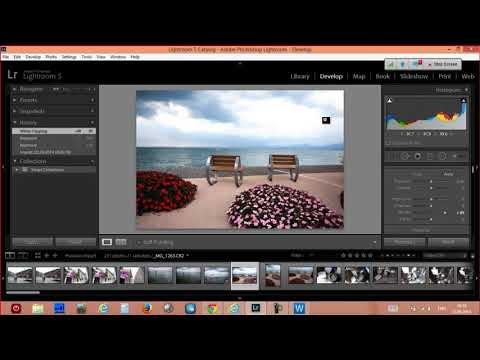Collapse the History panel
480x360 pixels.
15,122
